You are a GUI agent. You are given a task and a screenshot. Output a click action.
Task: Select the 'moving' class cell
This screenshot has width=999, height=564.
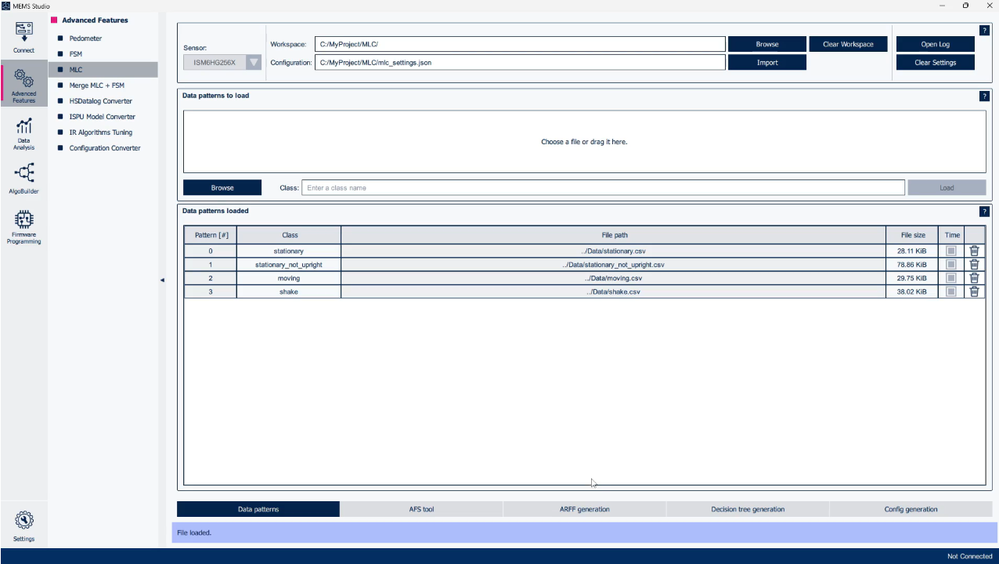[289, 278]
